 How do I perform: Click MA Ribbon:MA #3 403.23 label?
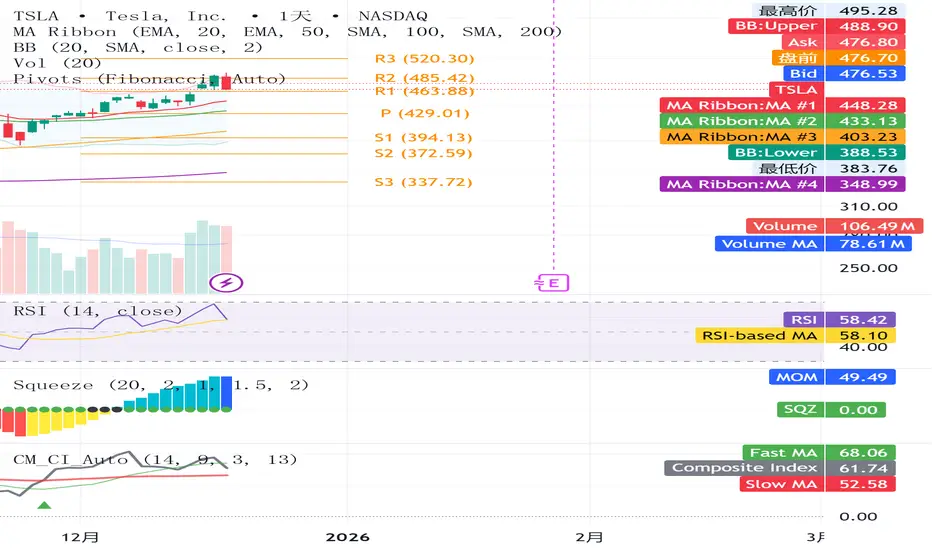point(783,137)
